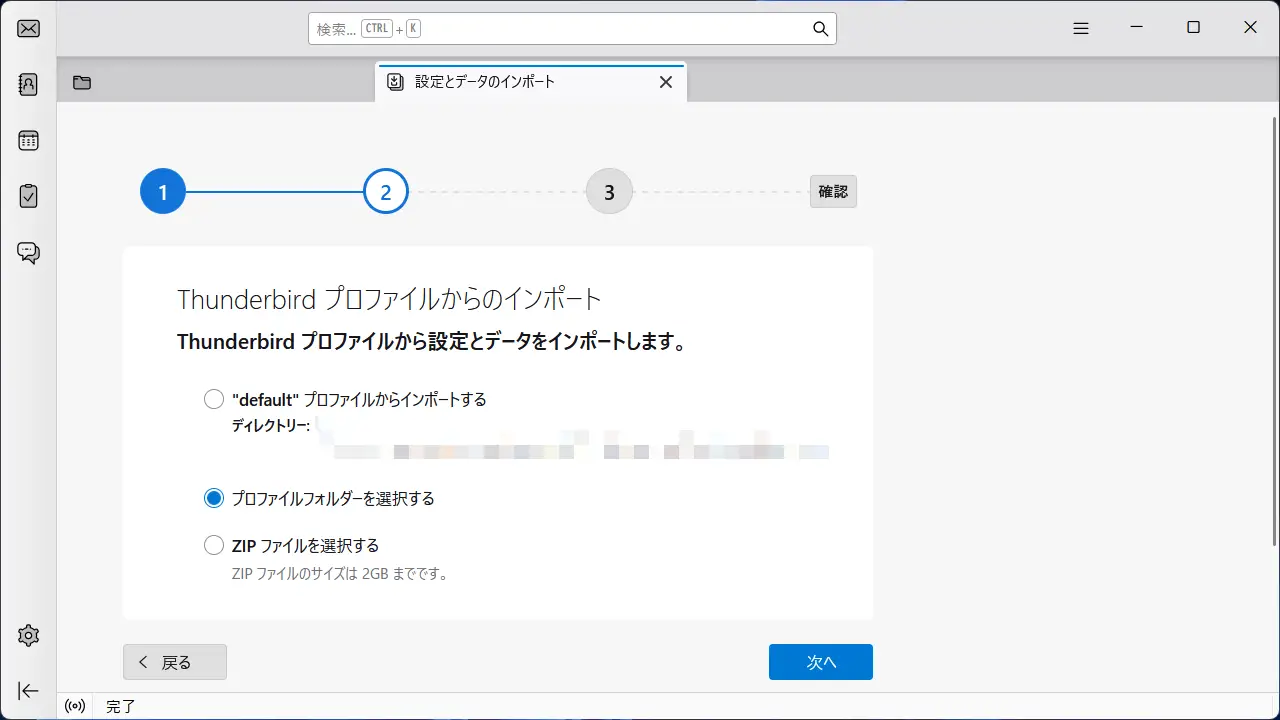Go to step 1 in progress indicator
The height and width of the screenshot is (720, 1280).
click(x=163, y=191)
